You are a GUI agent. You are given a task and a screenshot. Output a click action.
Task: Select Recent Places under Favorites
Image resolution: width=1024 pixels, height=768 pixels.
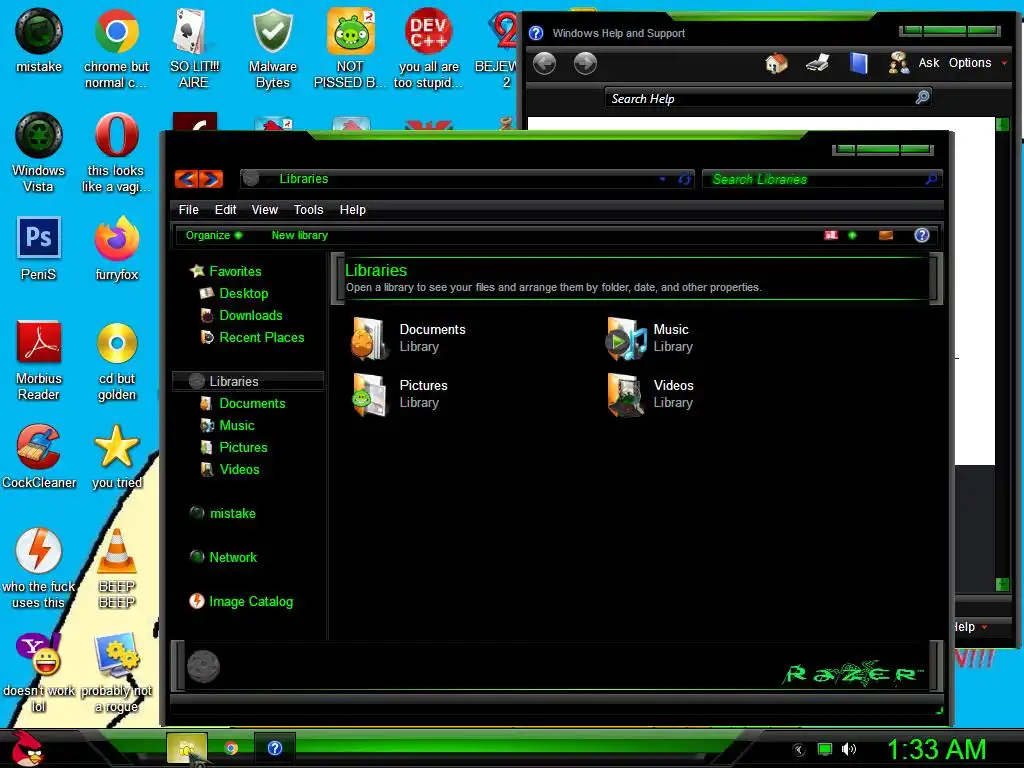tap(251, 338)
